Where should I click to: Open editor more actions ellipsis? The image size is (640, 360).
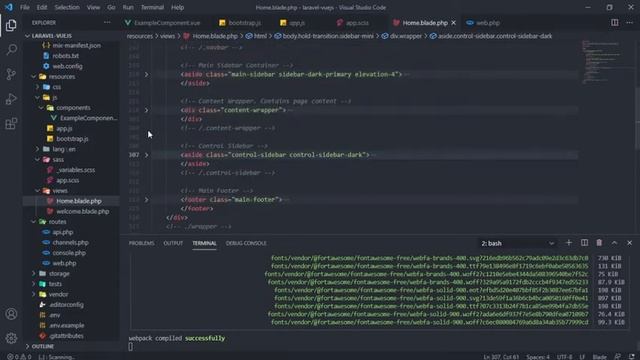coord(629,23)
